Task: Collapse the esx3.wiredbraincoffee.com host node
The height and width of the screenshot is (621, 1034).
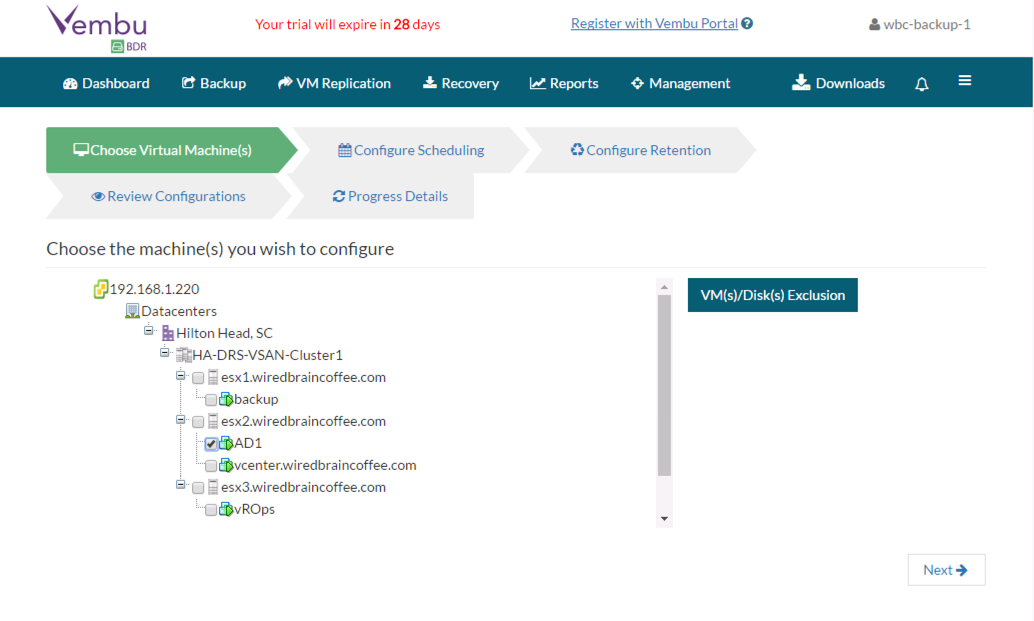Action: pos(182,486)
